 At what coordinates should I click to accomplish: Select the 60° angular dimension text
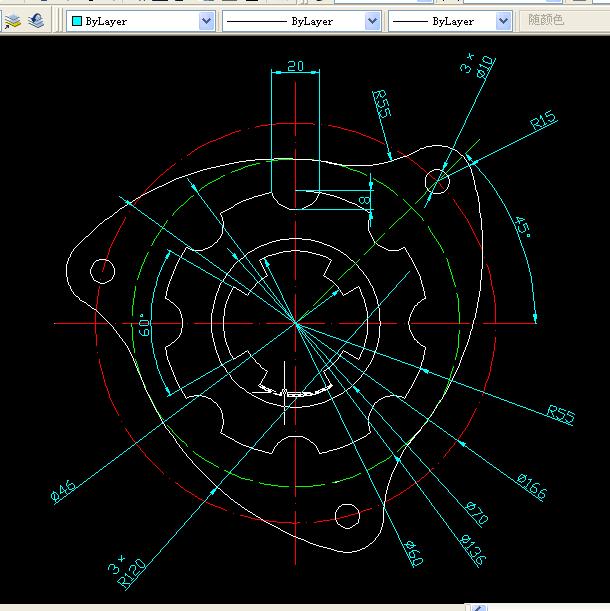tap(144, 325)
